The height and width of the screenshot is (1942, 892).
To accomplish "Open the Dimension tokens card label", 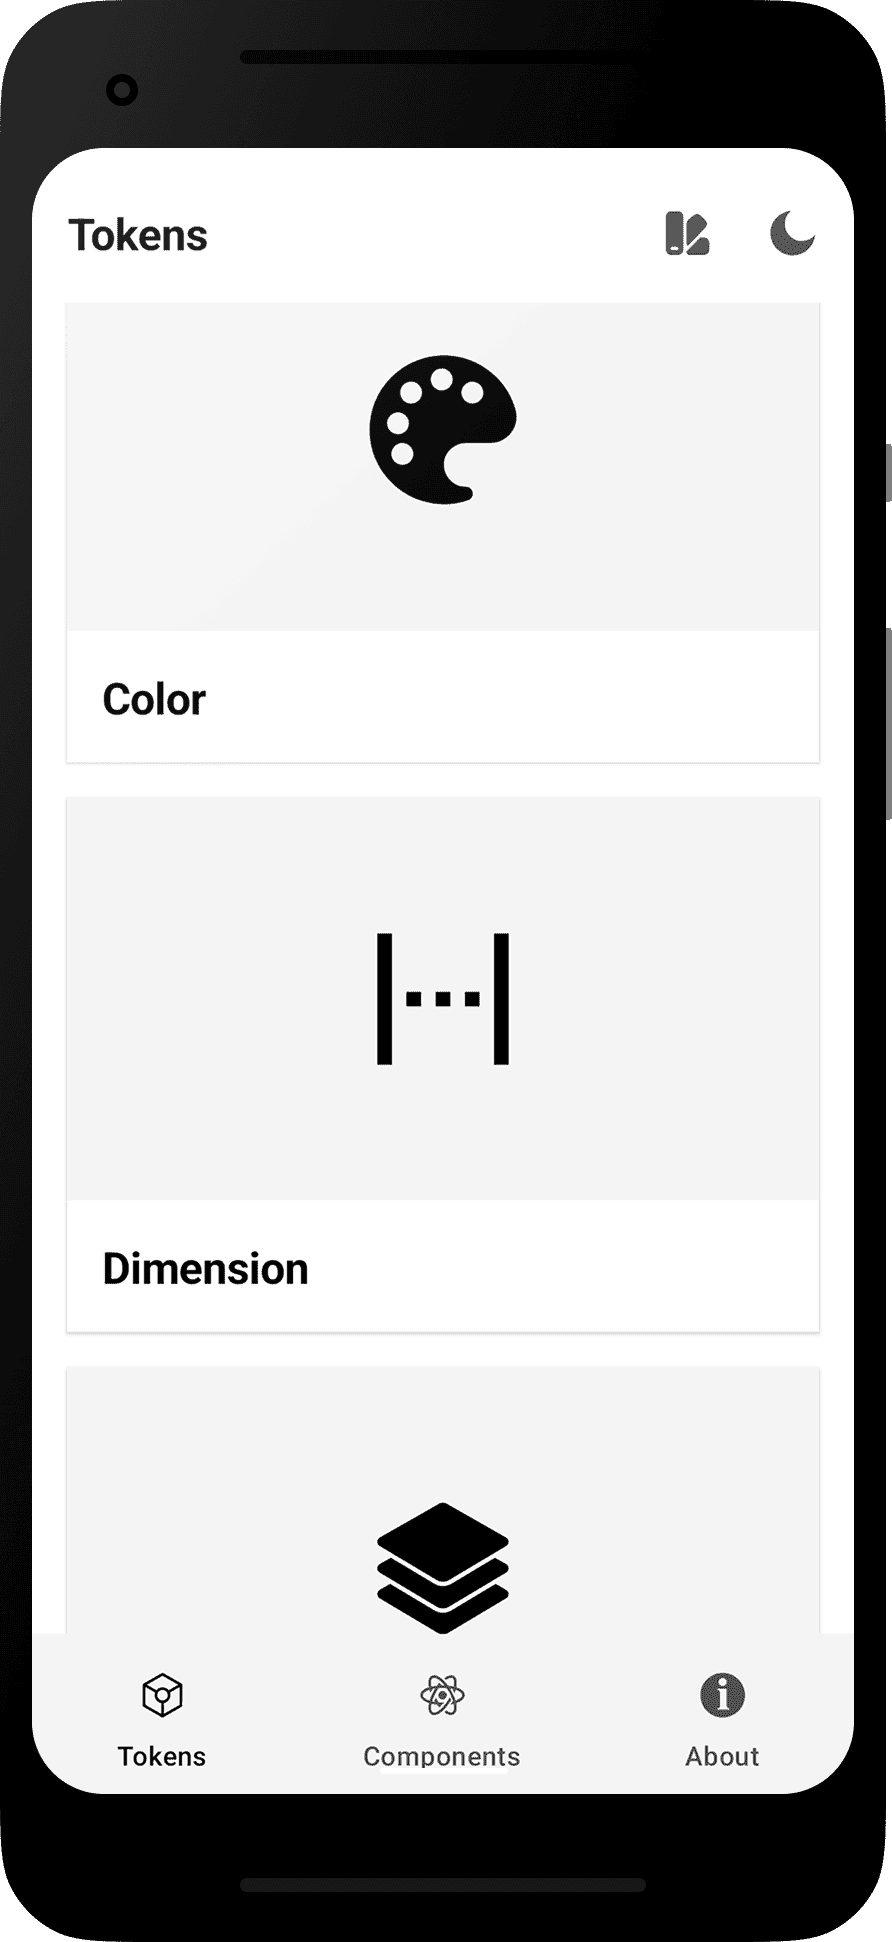I will tap(205, 1268).
